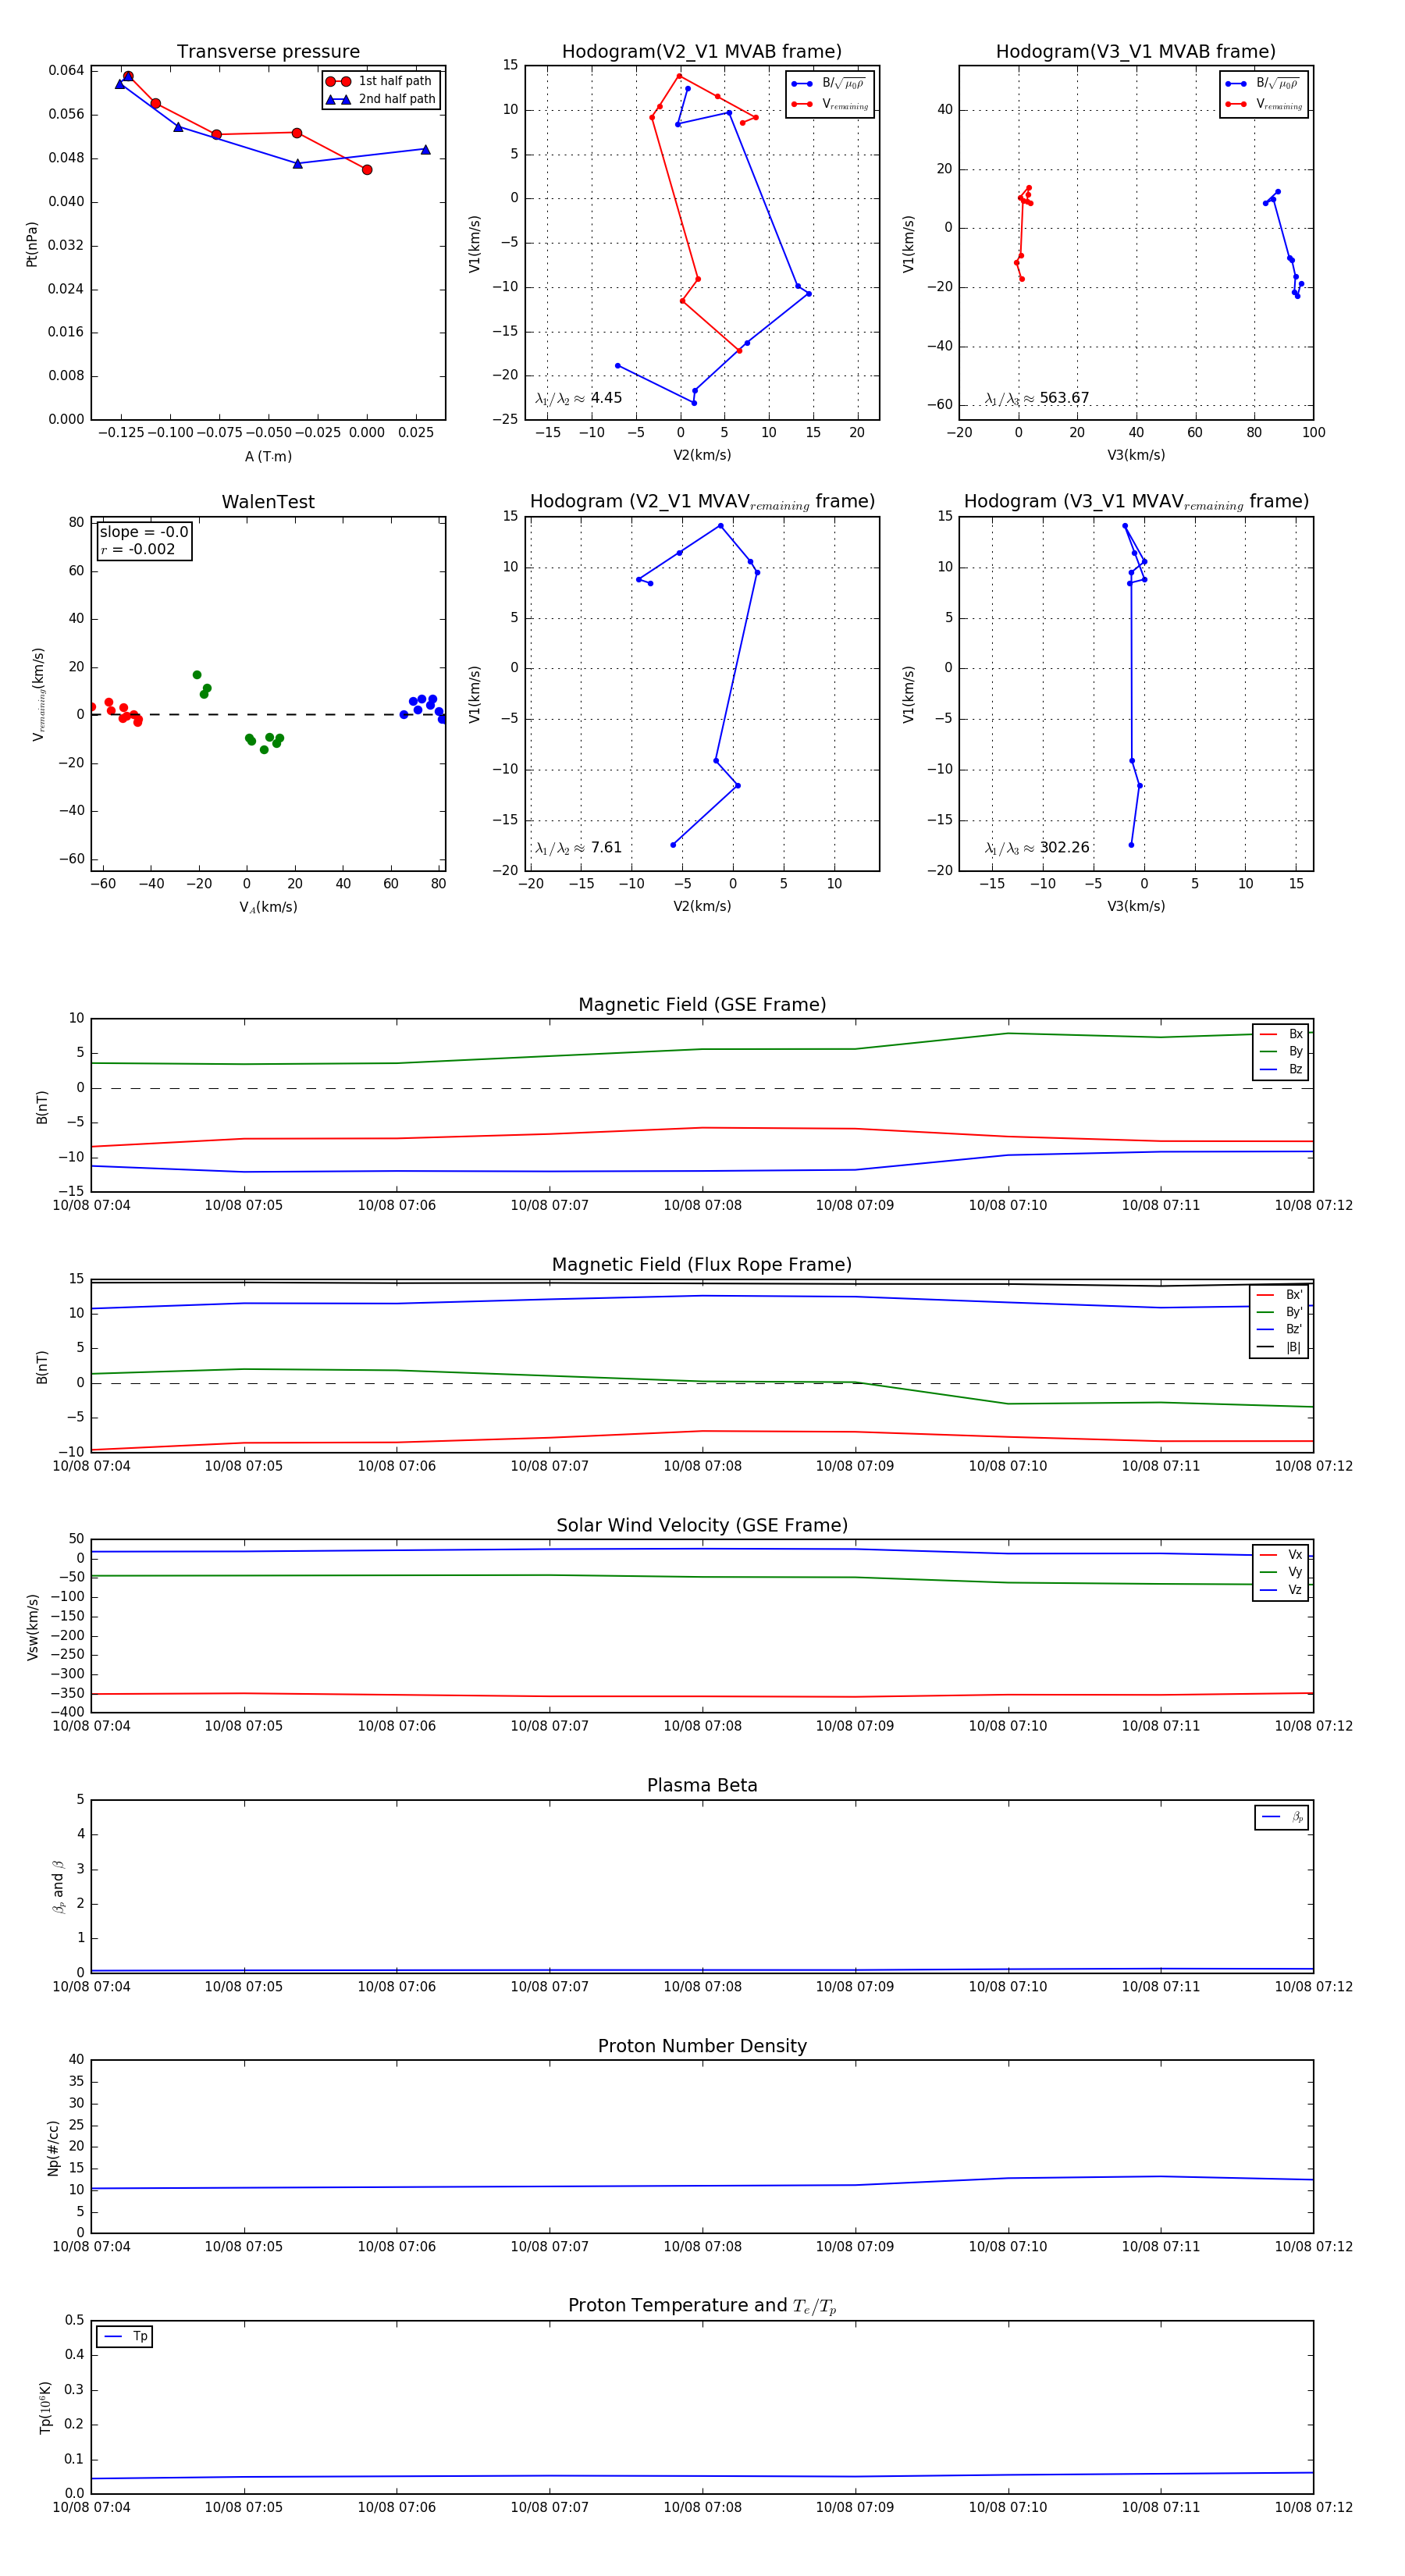Click the 'A (T·m)' x-axis label

coord(268,456)
